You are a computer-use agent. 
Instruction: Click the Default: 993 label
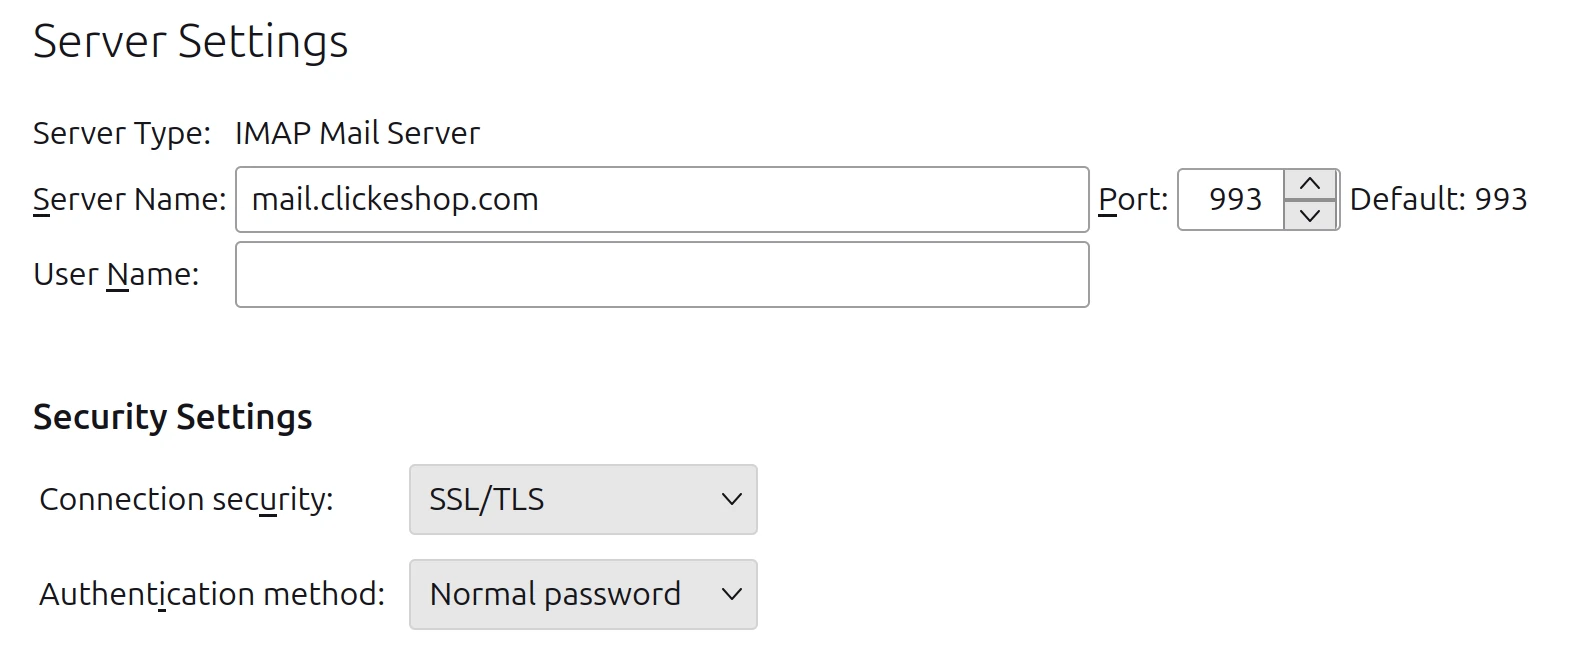(x=1440, y=199)
